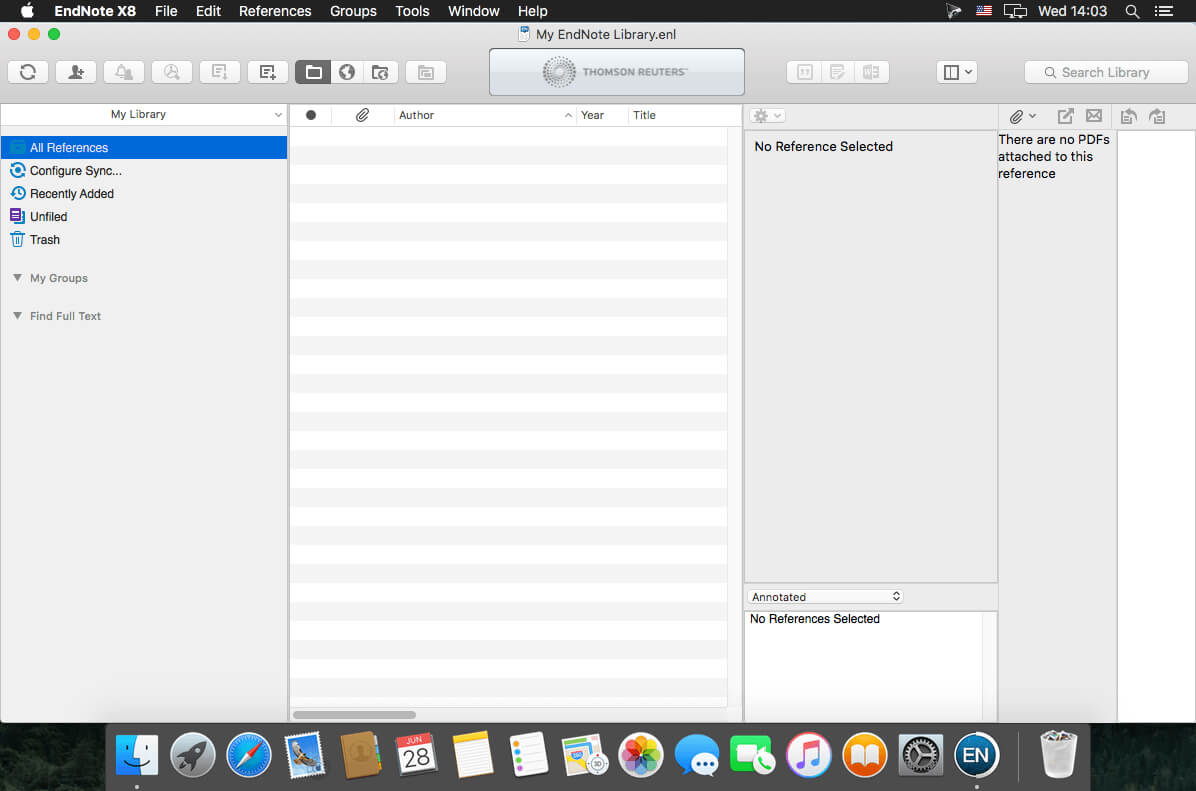Click the Share Library person icon
This screenshot has width=1196, height=791.
coord(76,72)
